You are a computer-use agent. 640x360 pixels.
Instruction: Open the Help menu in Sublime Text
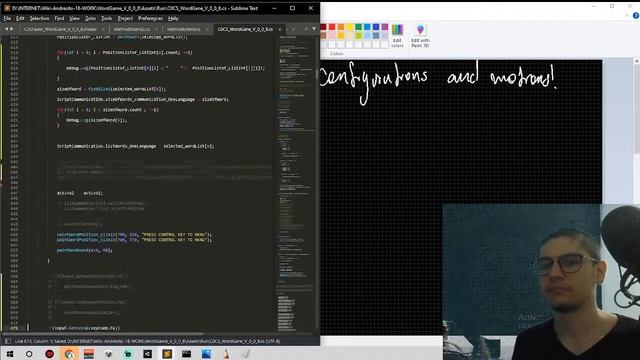pos(173,18)
